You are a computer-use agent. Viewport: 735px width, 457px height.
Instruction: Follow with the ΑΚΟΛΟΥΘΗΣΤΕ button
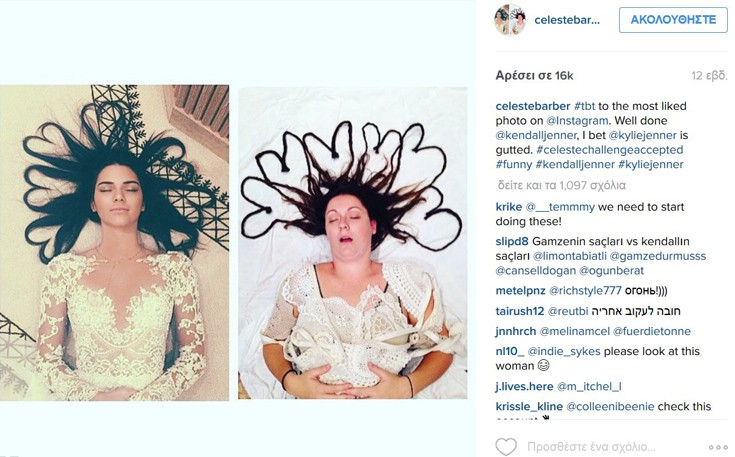click(x=673, y=20)
